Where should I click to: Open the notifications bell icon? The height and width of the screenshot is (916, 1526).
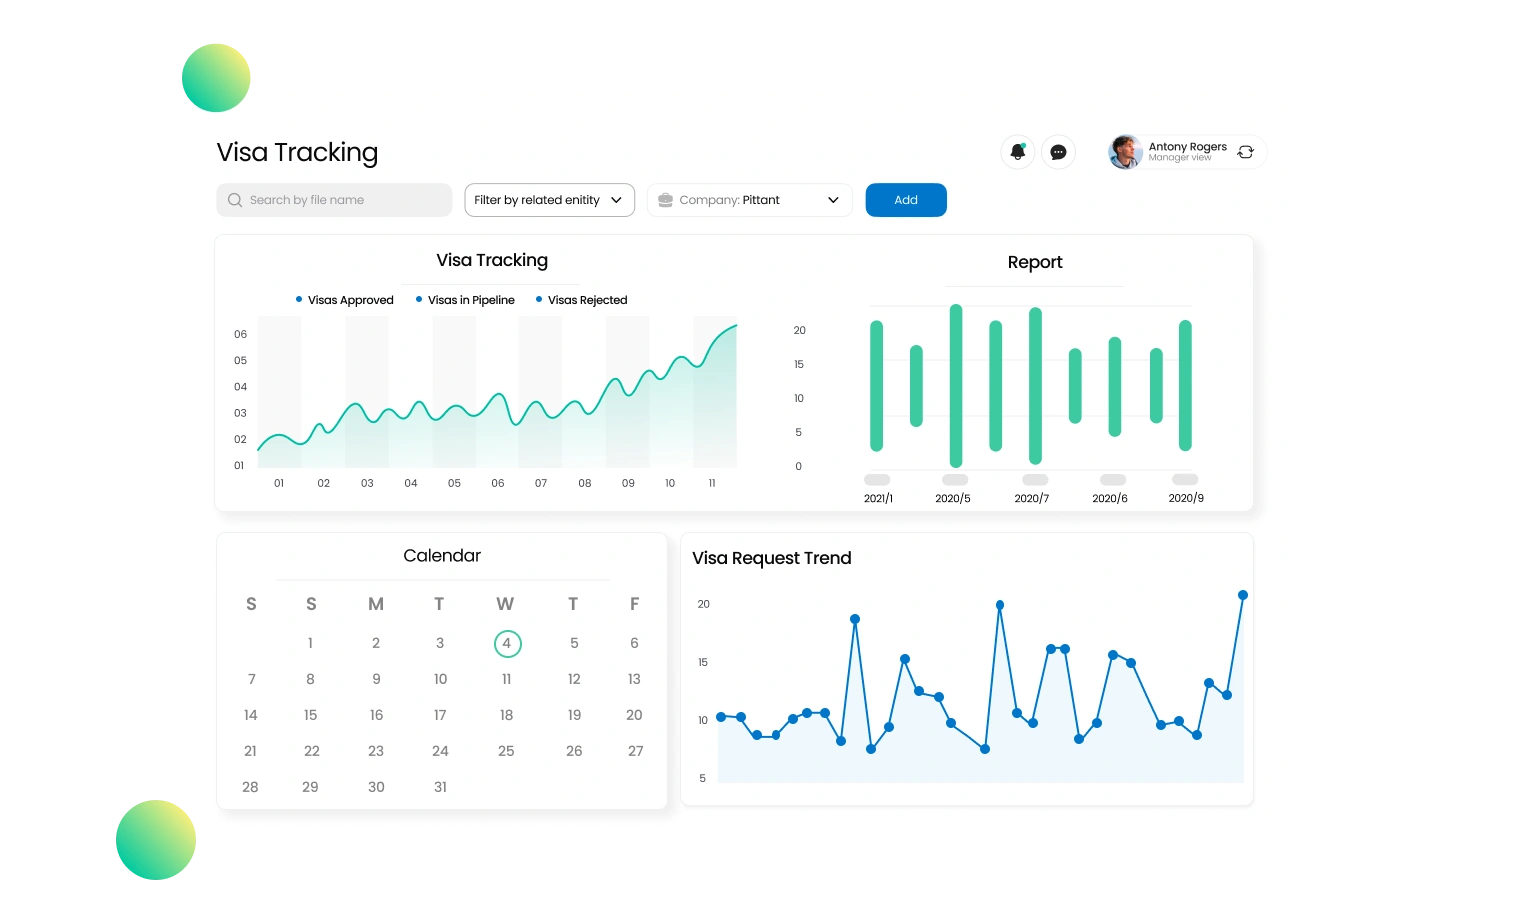tap(1017, 152)
